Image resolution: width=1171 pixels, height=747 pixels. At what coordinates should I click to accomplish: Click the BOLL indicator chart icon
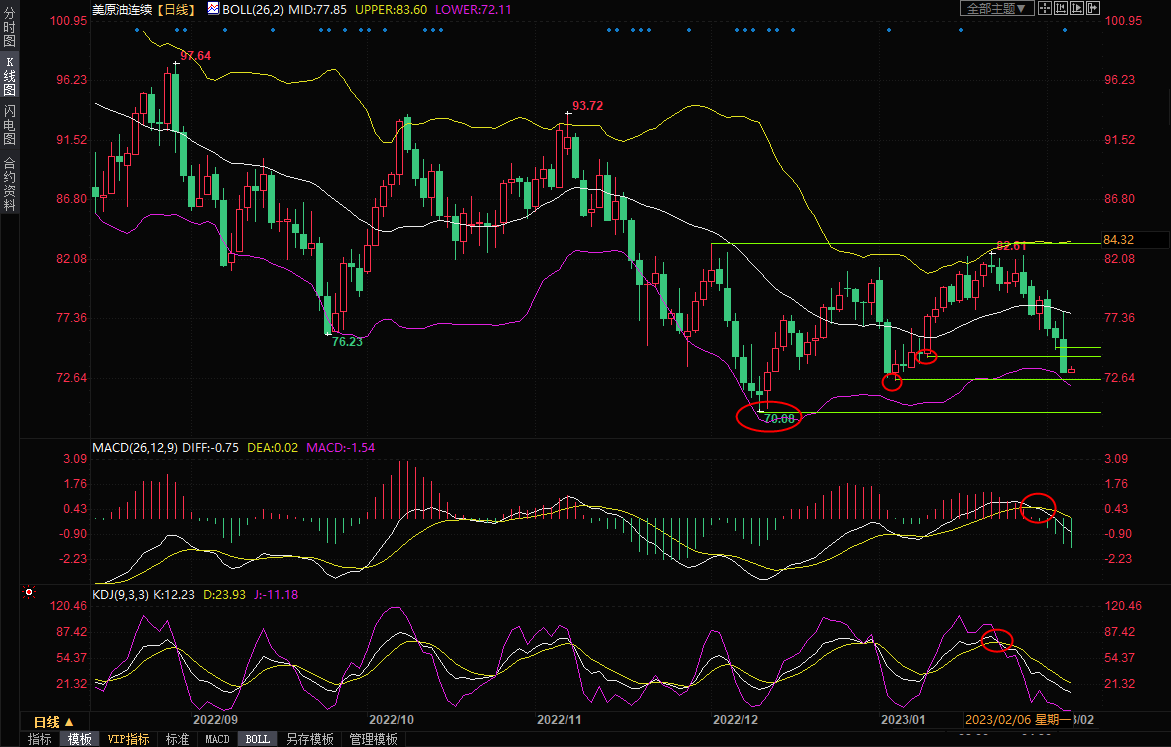tap(213, 8)
